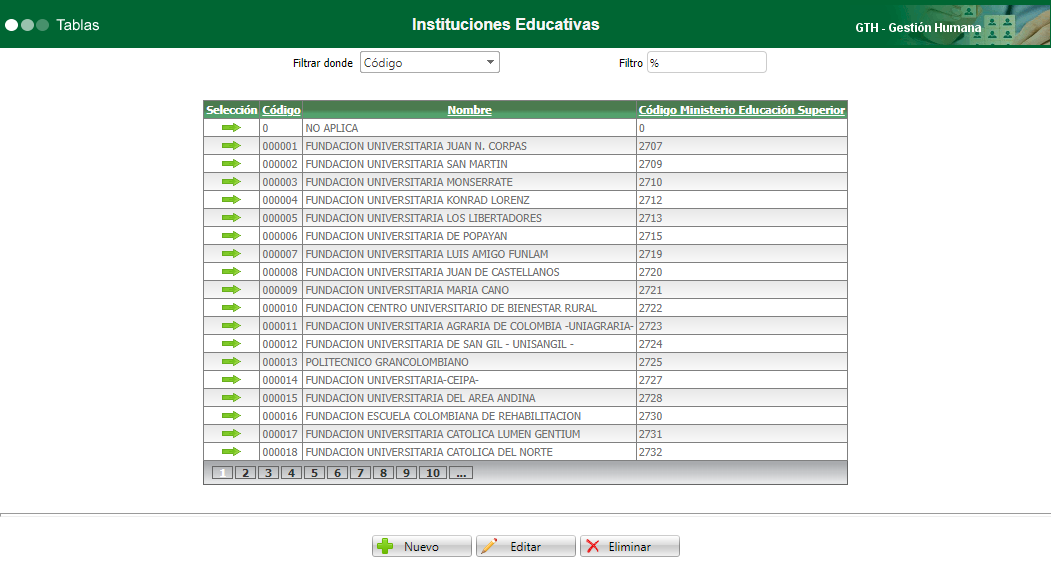Select arrow for the UNIAGRARIA row
The height and width of the screenshot is (565, 1051).
tap(231, 326)
